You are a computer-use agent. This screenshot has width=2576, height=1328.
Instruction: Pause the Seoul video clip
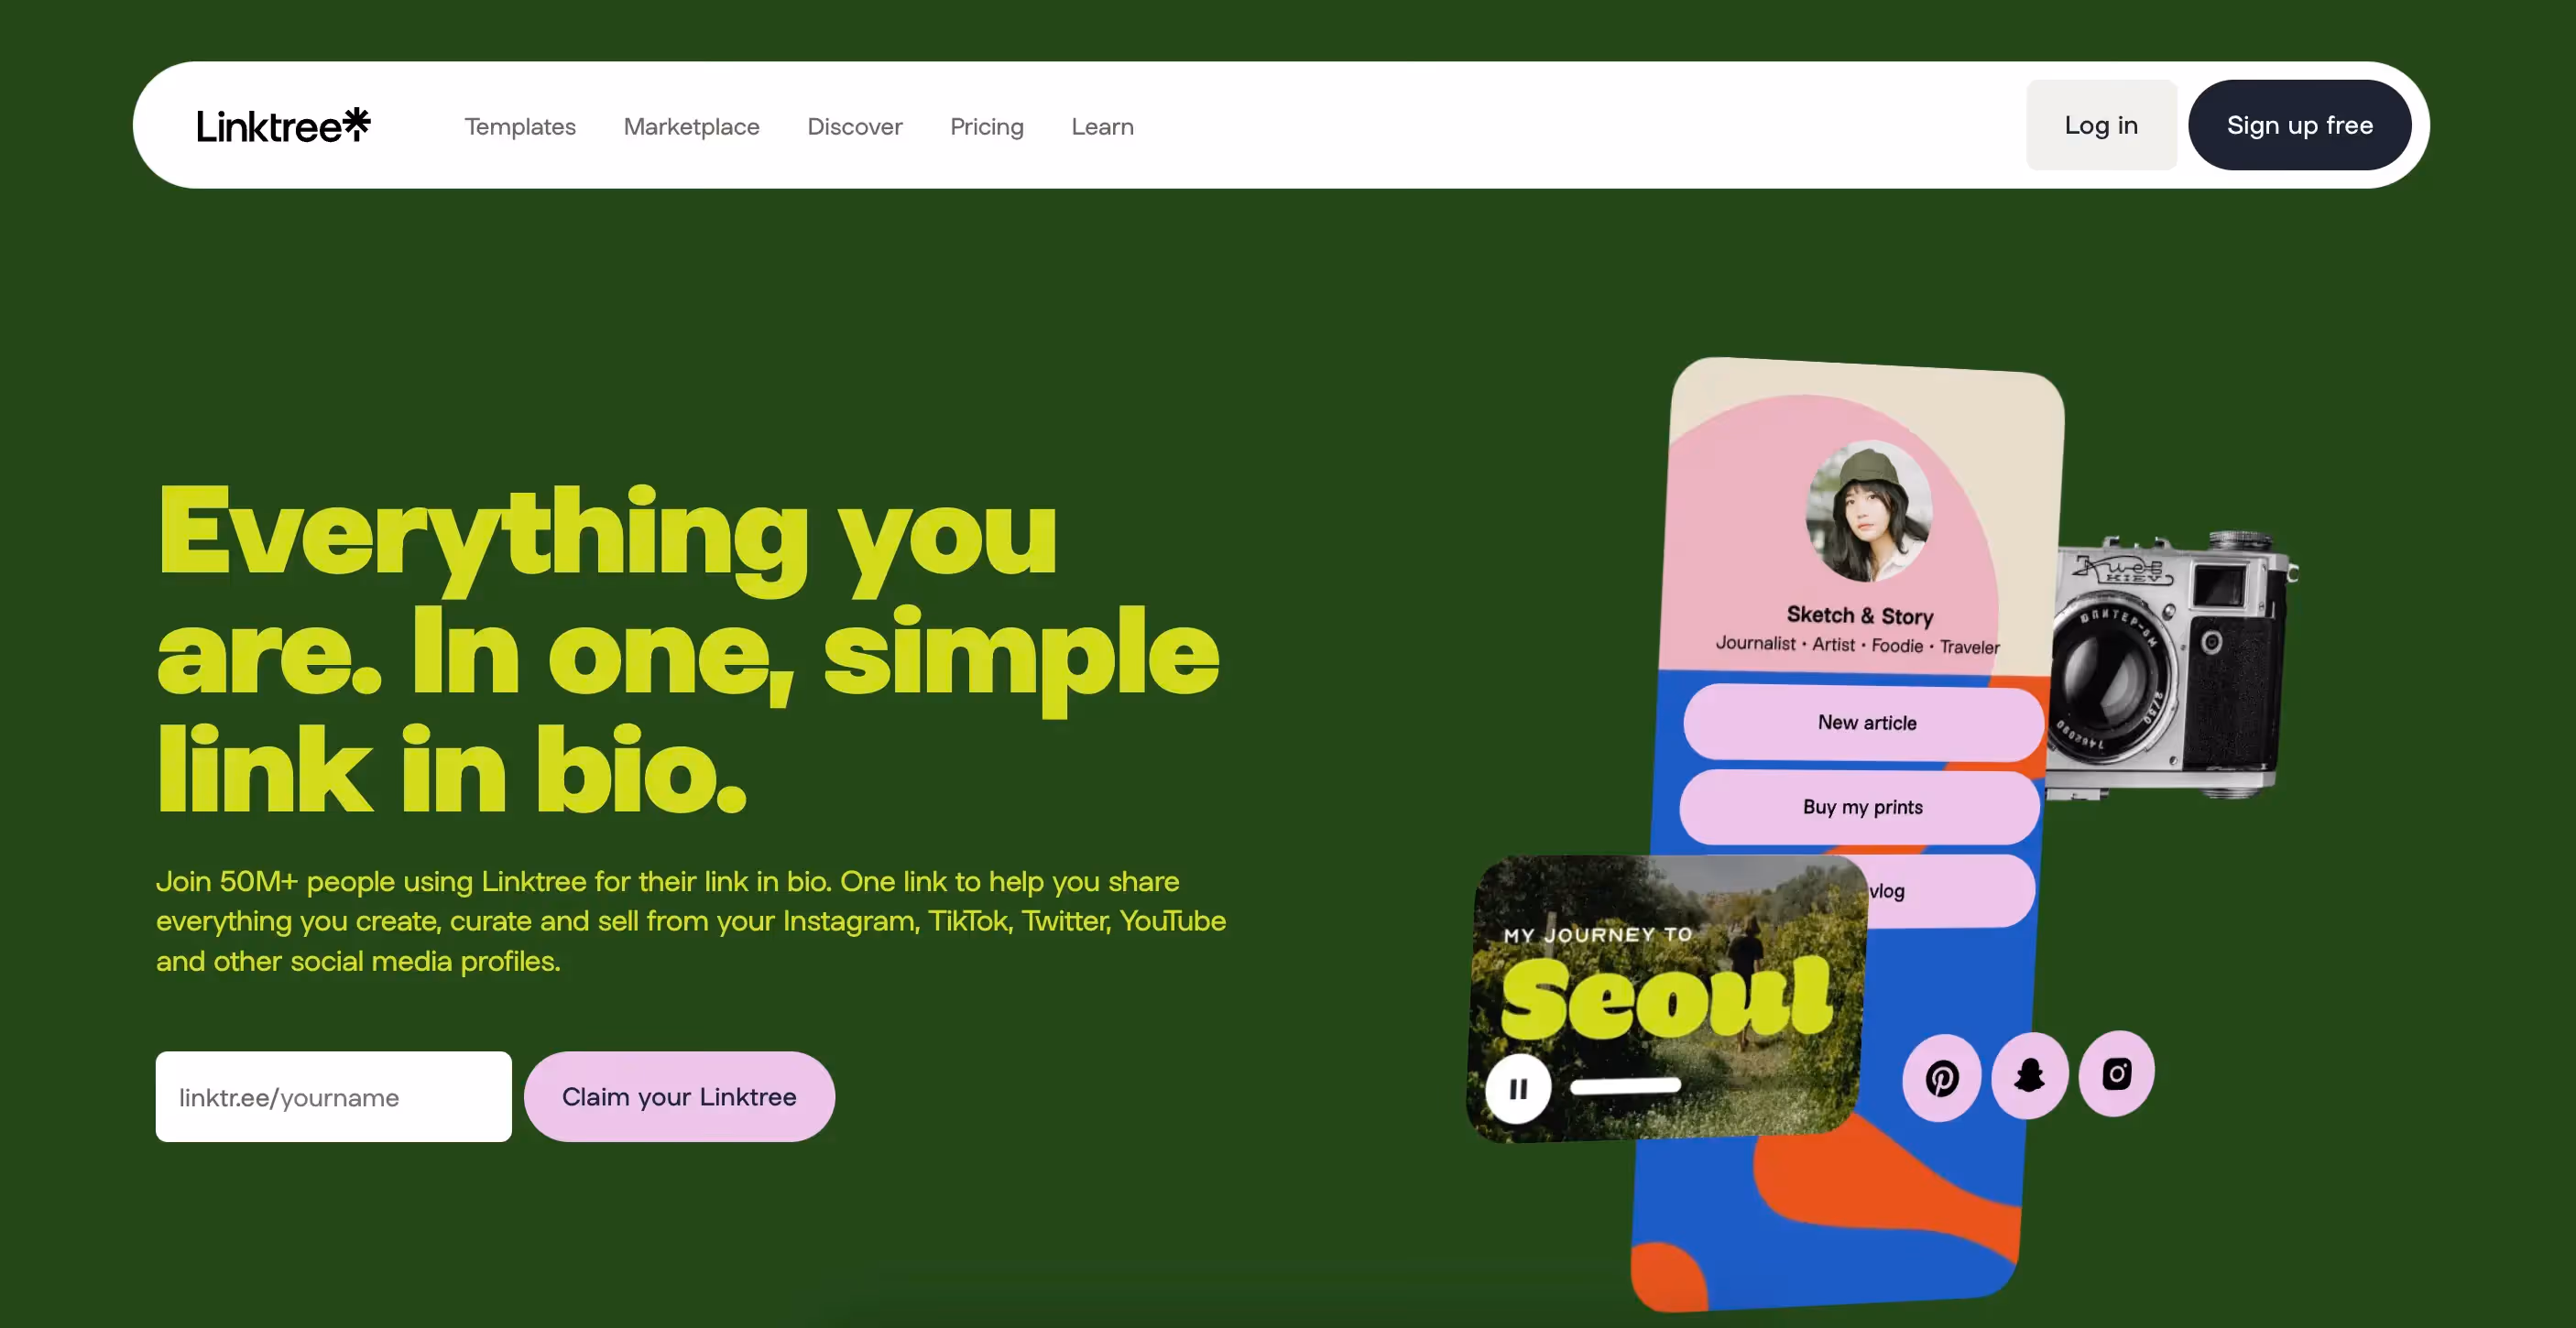click(1518, 1088)
